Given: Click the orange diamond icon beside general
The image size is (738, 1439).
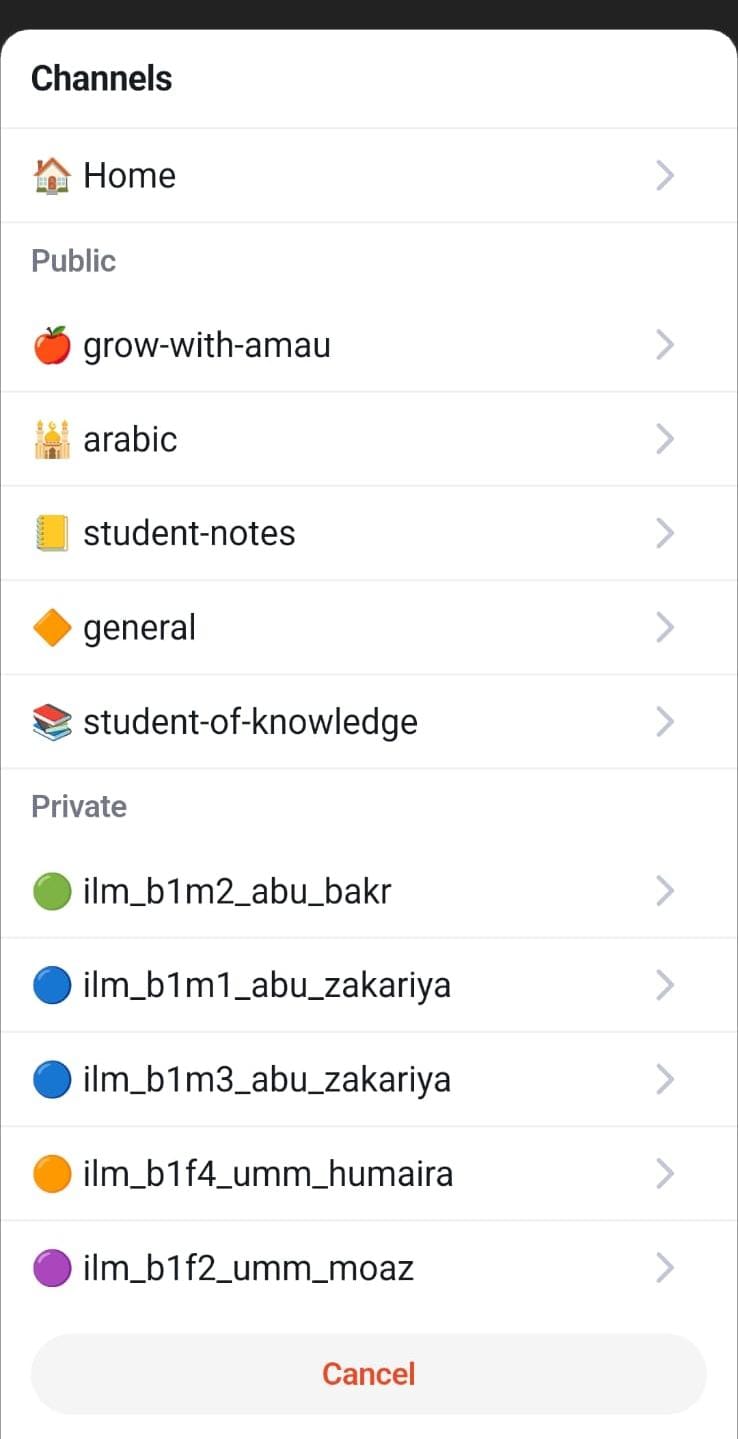Looking at the screenshot, I should pyautogui.click(x=51, y=628).
